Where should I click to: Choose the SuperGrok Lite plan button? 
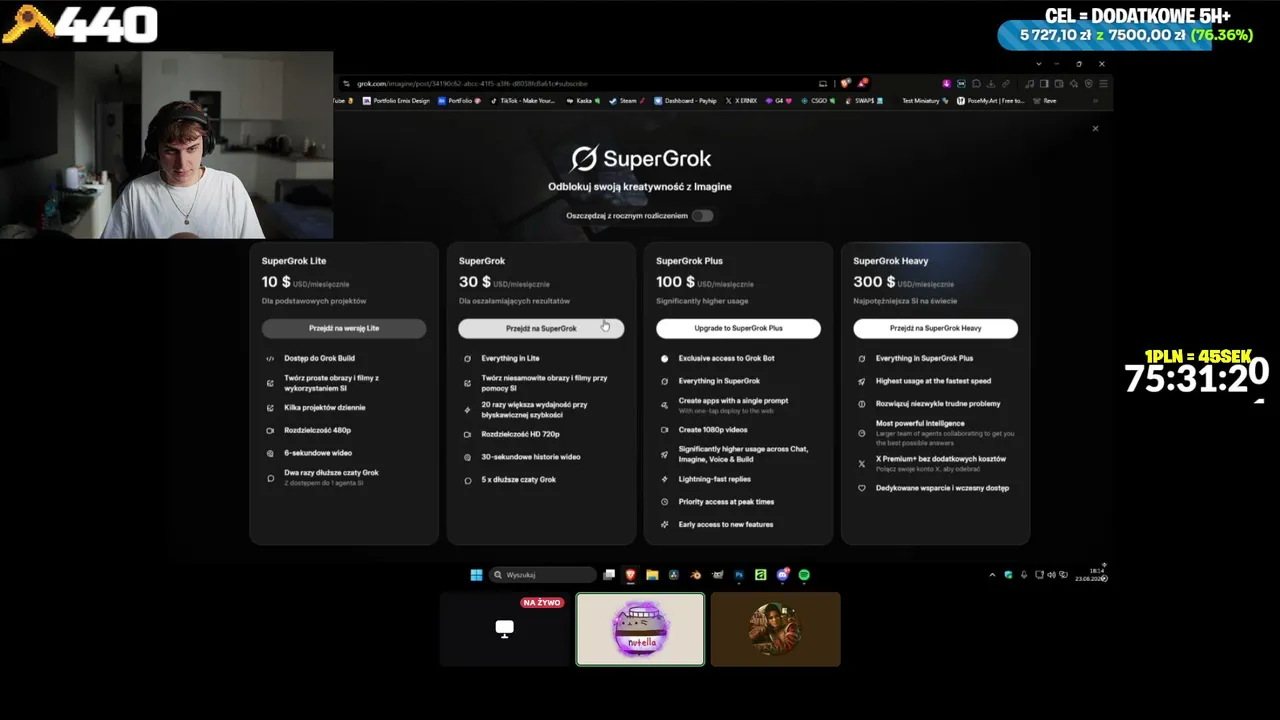[x=344, y=328]
